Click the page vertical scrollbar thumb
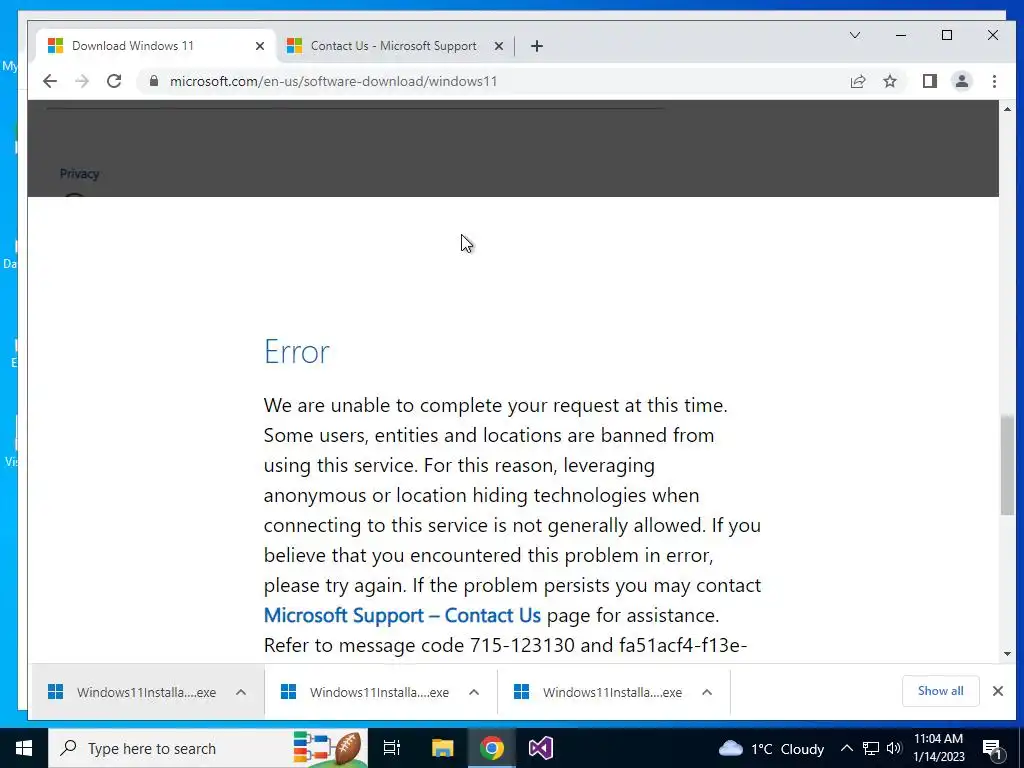 (1007, 465)
